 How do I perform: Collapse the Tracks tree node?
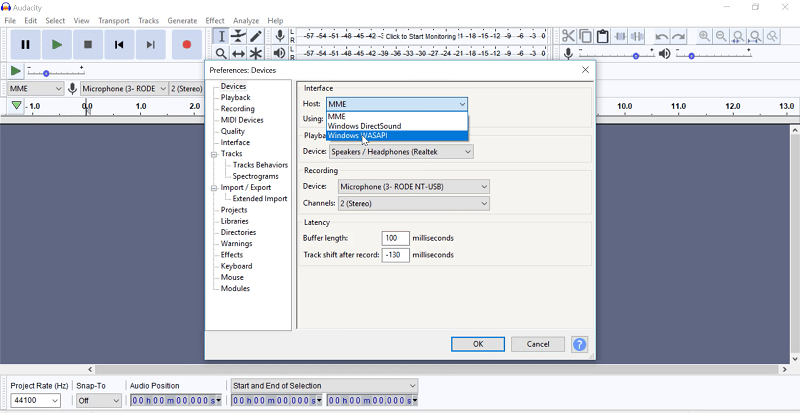tap(214, 154)
